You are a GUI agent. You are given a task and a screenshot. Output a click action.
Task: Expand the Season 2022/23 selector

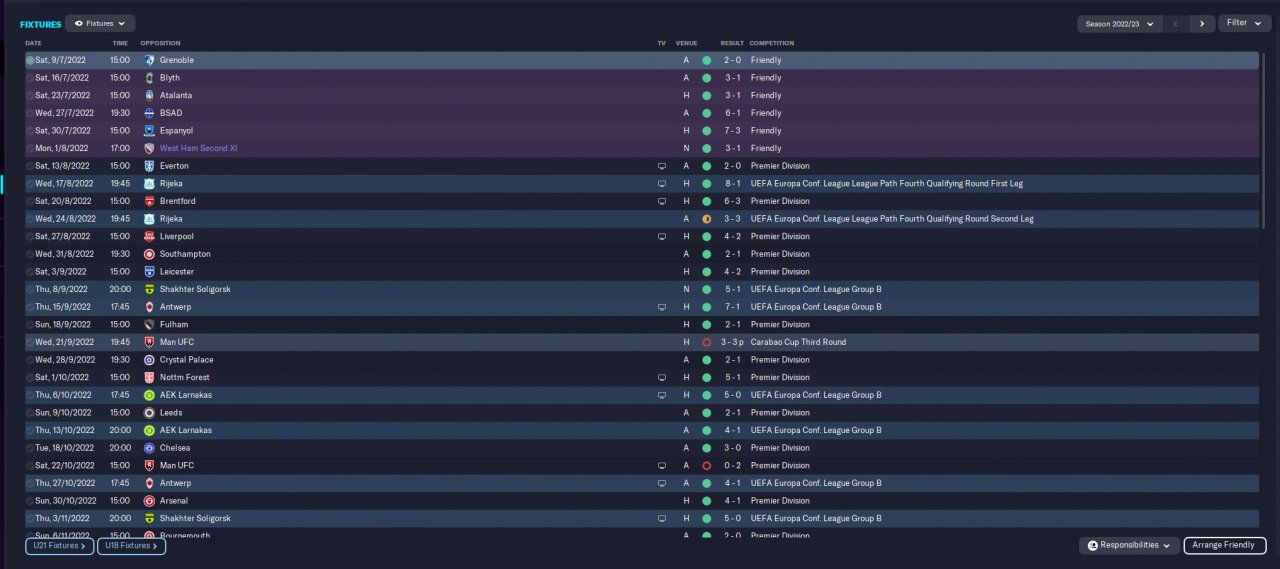point(1119,23)
